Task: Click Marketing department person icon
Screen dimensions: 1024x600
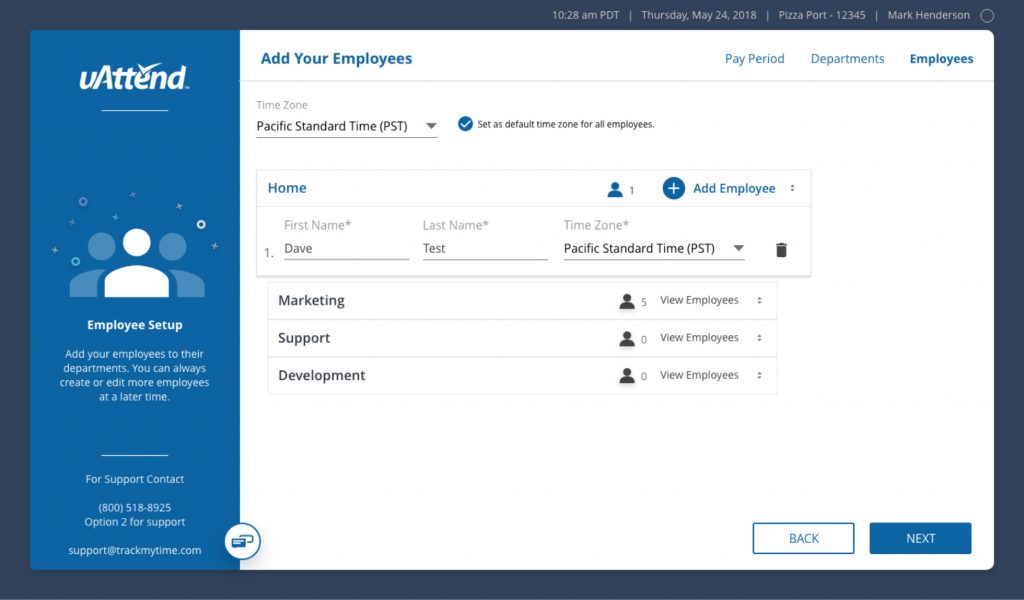Action: pyautogui.click(x=627, y=301)
